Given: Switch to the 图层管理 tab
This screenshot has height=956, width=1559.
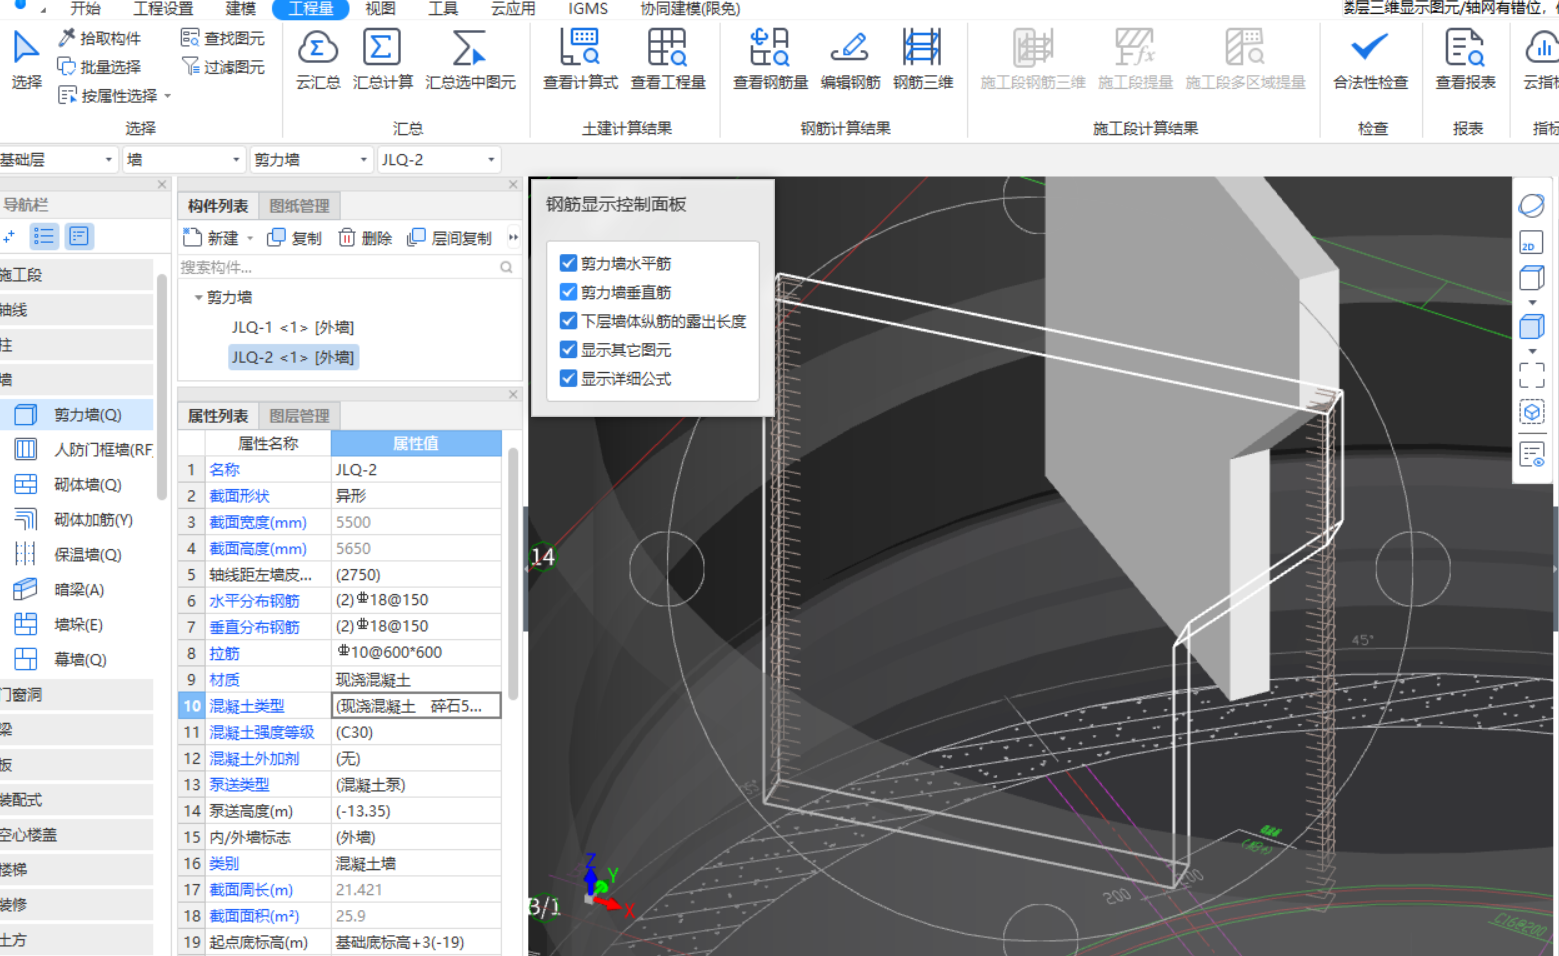Looking at the screenshot, I should 299,416.
